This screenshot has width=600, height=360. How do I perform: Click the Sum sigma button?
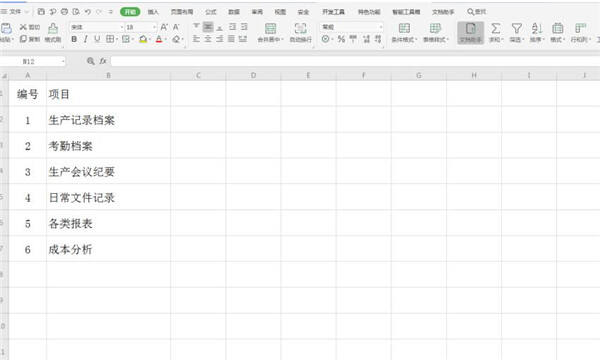pyautogui.click(x=496, y=32)
